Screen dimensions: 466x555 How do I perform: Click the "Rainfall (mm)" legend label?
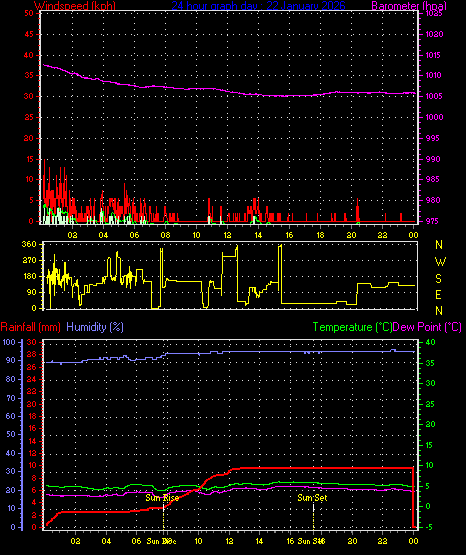pyautogui.click(x=30, y=327)
